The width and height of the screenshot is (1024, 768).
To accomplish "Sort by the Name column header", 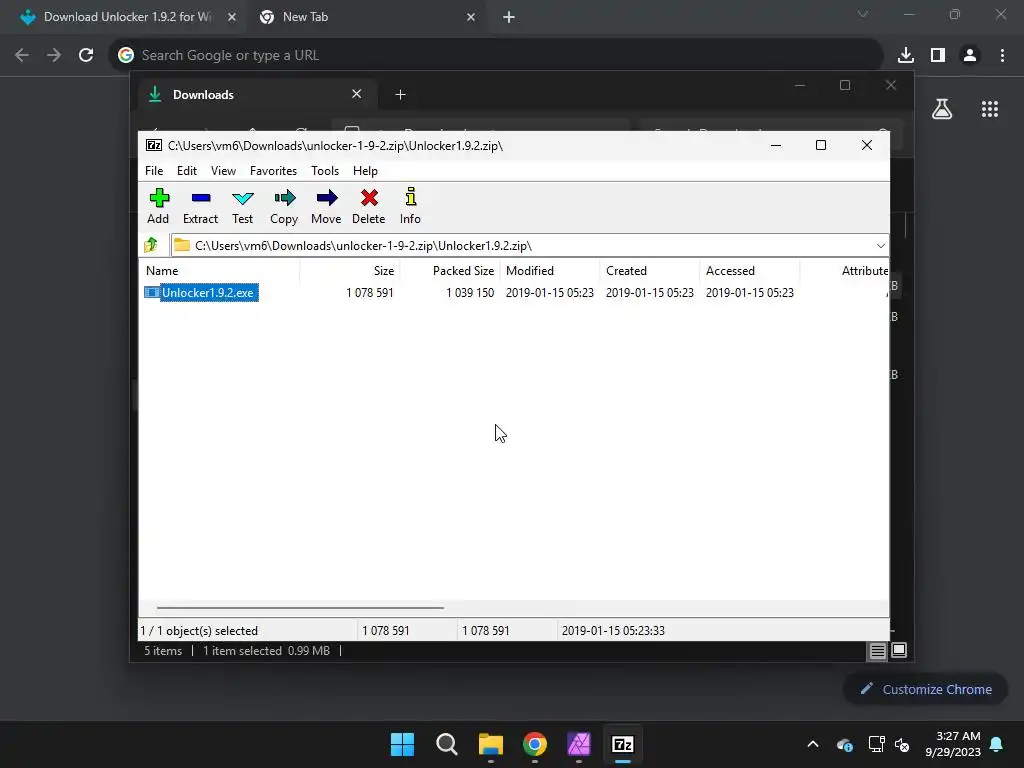I will pyautogui.click(x=219, y=270).
